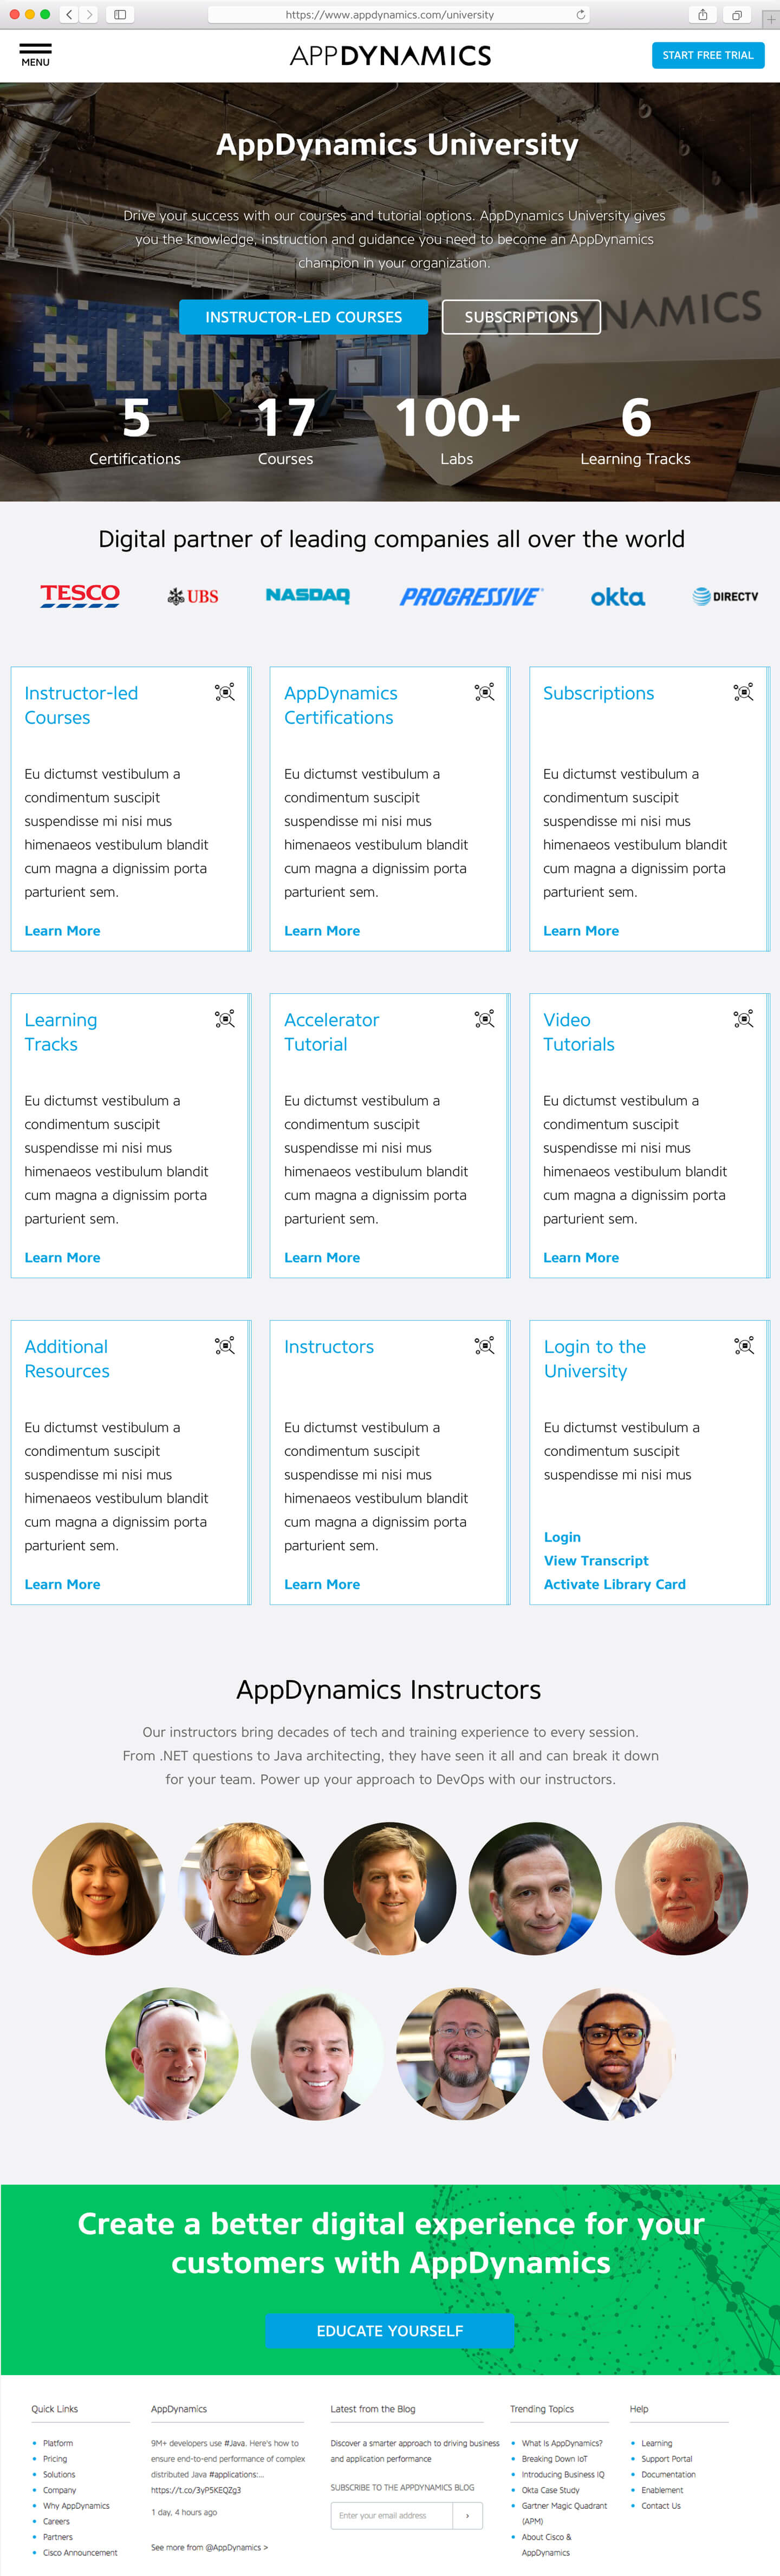The width and height of the screenshot is (780, 2576).
Task: Open What Is AppDynamics? trending topic
Action: pyautogui.click(x=562, y=2443)
